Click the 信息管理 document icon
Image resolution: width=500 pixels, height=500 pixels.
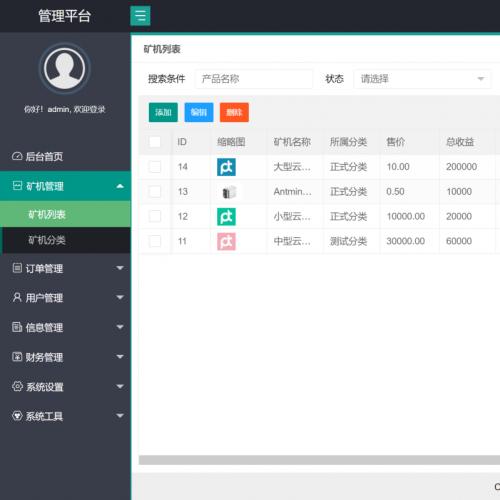pos(17,327)
